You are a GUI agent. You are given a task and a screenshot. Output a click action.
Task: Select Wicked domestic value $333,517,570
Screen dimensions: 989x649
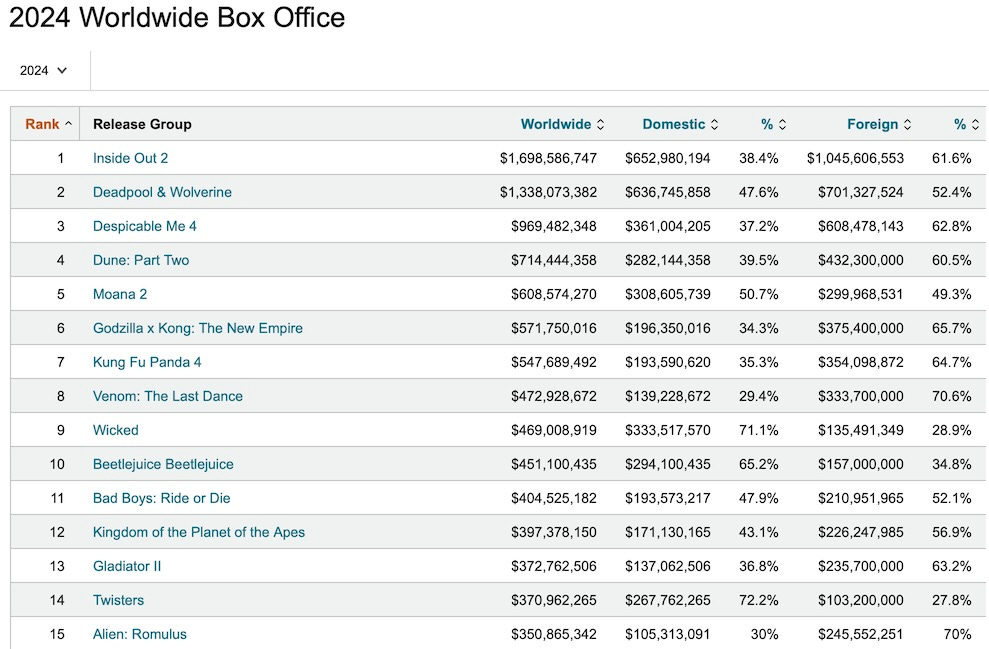click(667, 431)
